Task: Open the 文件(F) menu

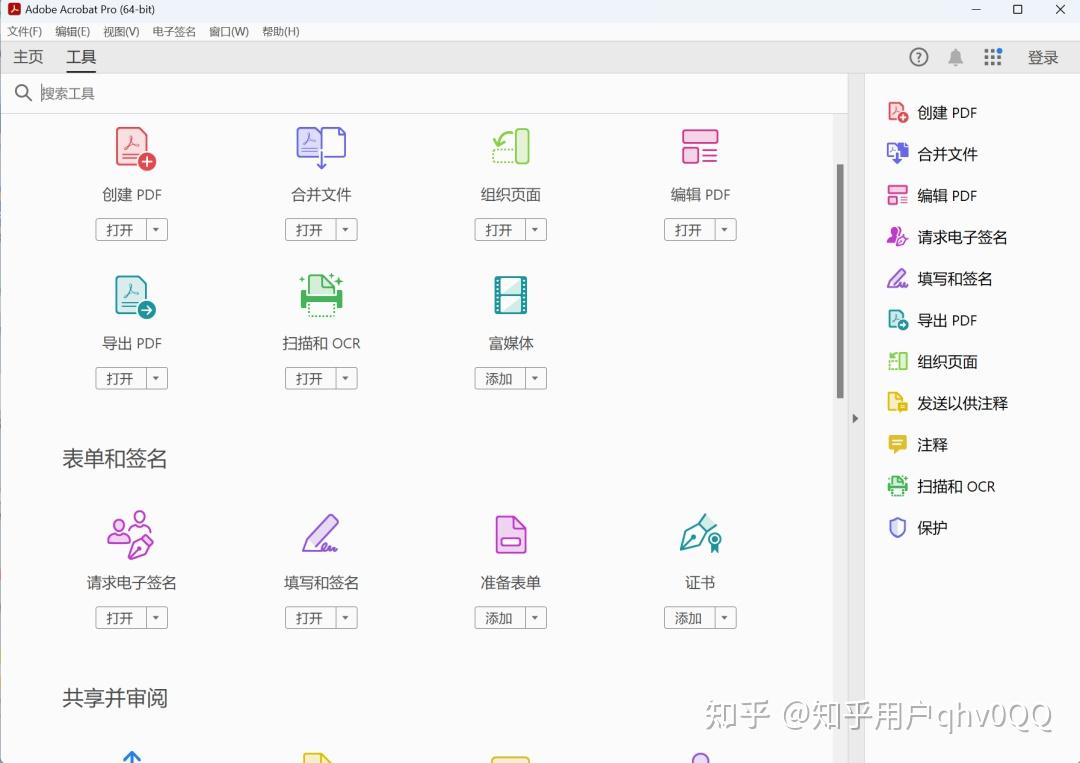Action: tap(24, 32)
